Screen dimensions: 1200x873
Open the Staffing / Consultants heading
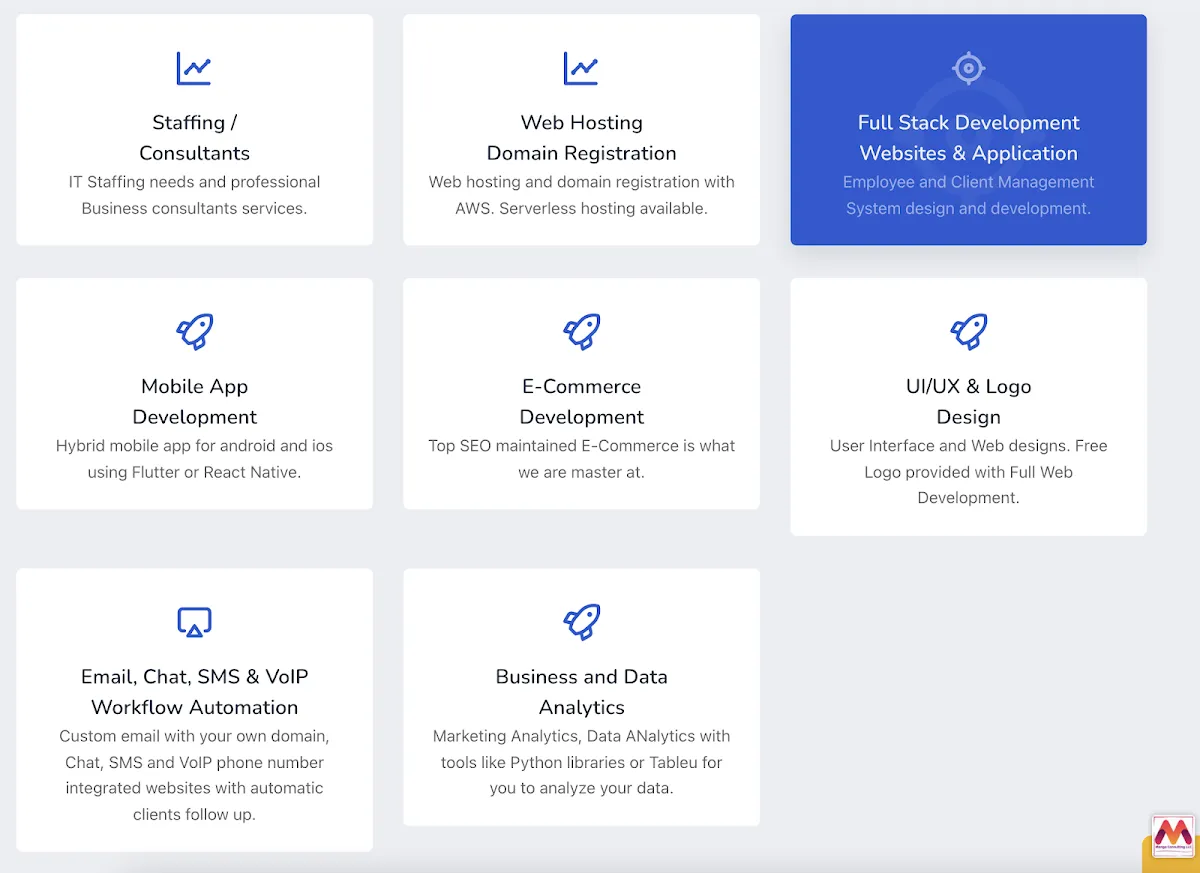pos(194,138)
